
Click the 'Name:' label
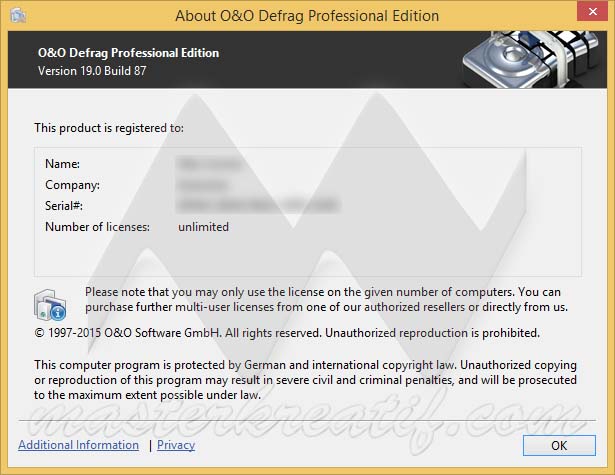(62, 164)
